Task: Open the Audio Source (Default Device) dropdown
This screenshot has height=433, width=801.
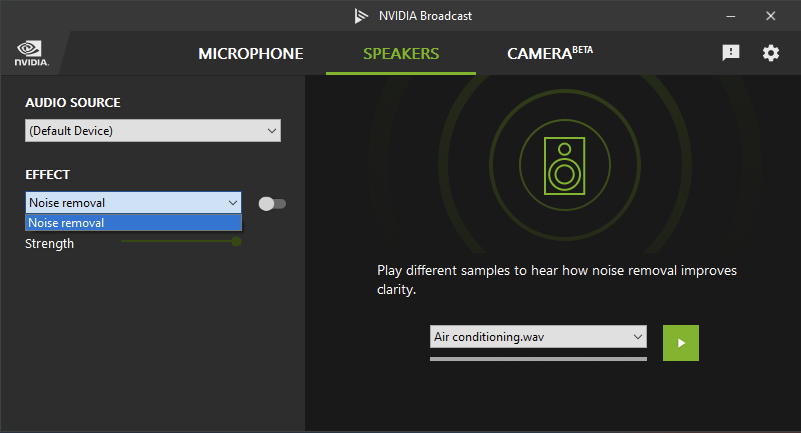Action: tap(153, 131)
